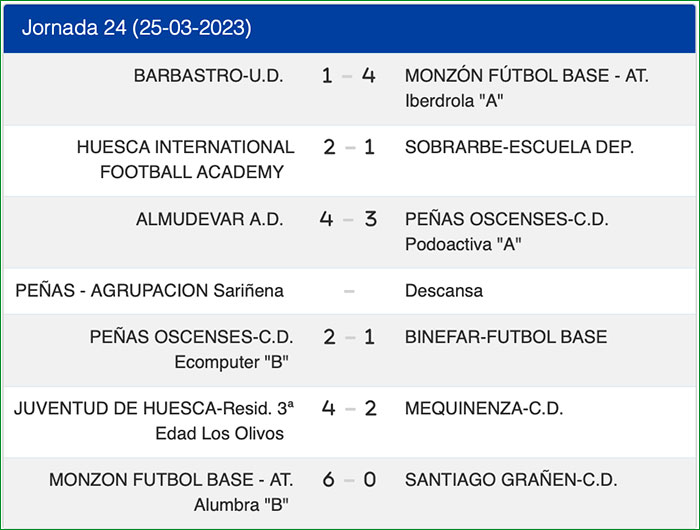Screen dimensions: 700x530
Task: Select the BINEFAR-FUTBOL BASE team
Action: (506, 337)
